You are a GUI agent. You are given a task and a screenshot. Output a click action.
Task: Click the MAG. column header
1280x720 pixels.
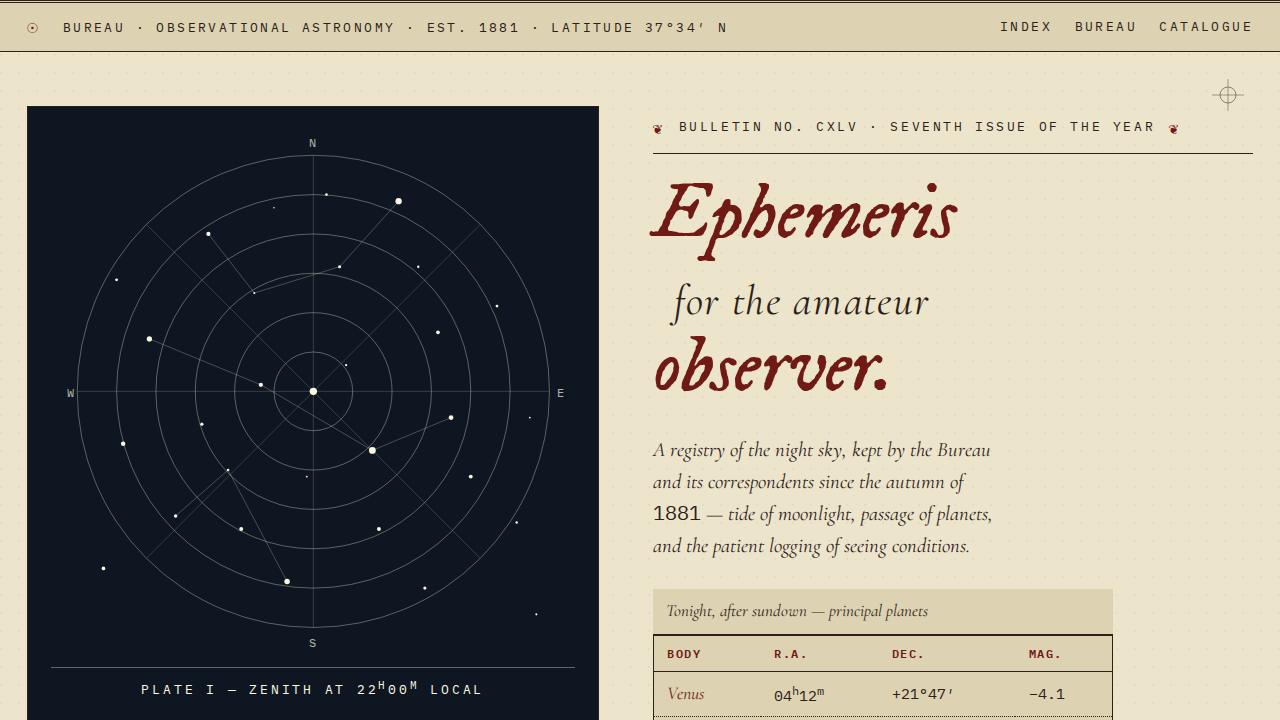[x=1045, y=654]
